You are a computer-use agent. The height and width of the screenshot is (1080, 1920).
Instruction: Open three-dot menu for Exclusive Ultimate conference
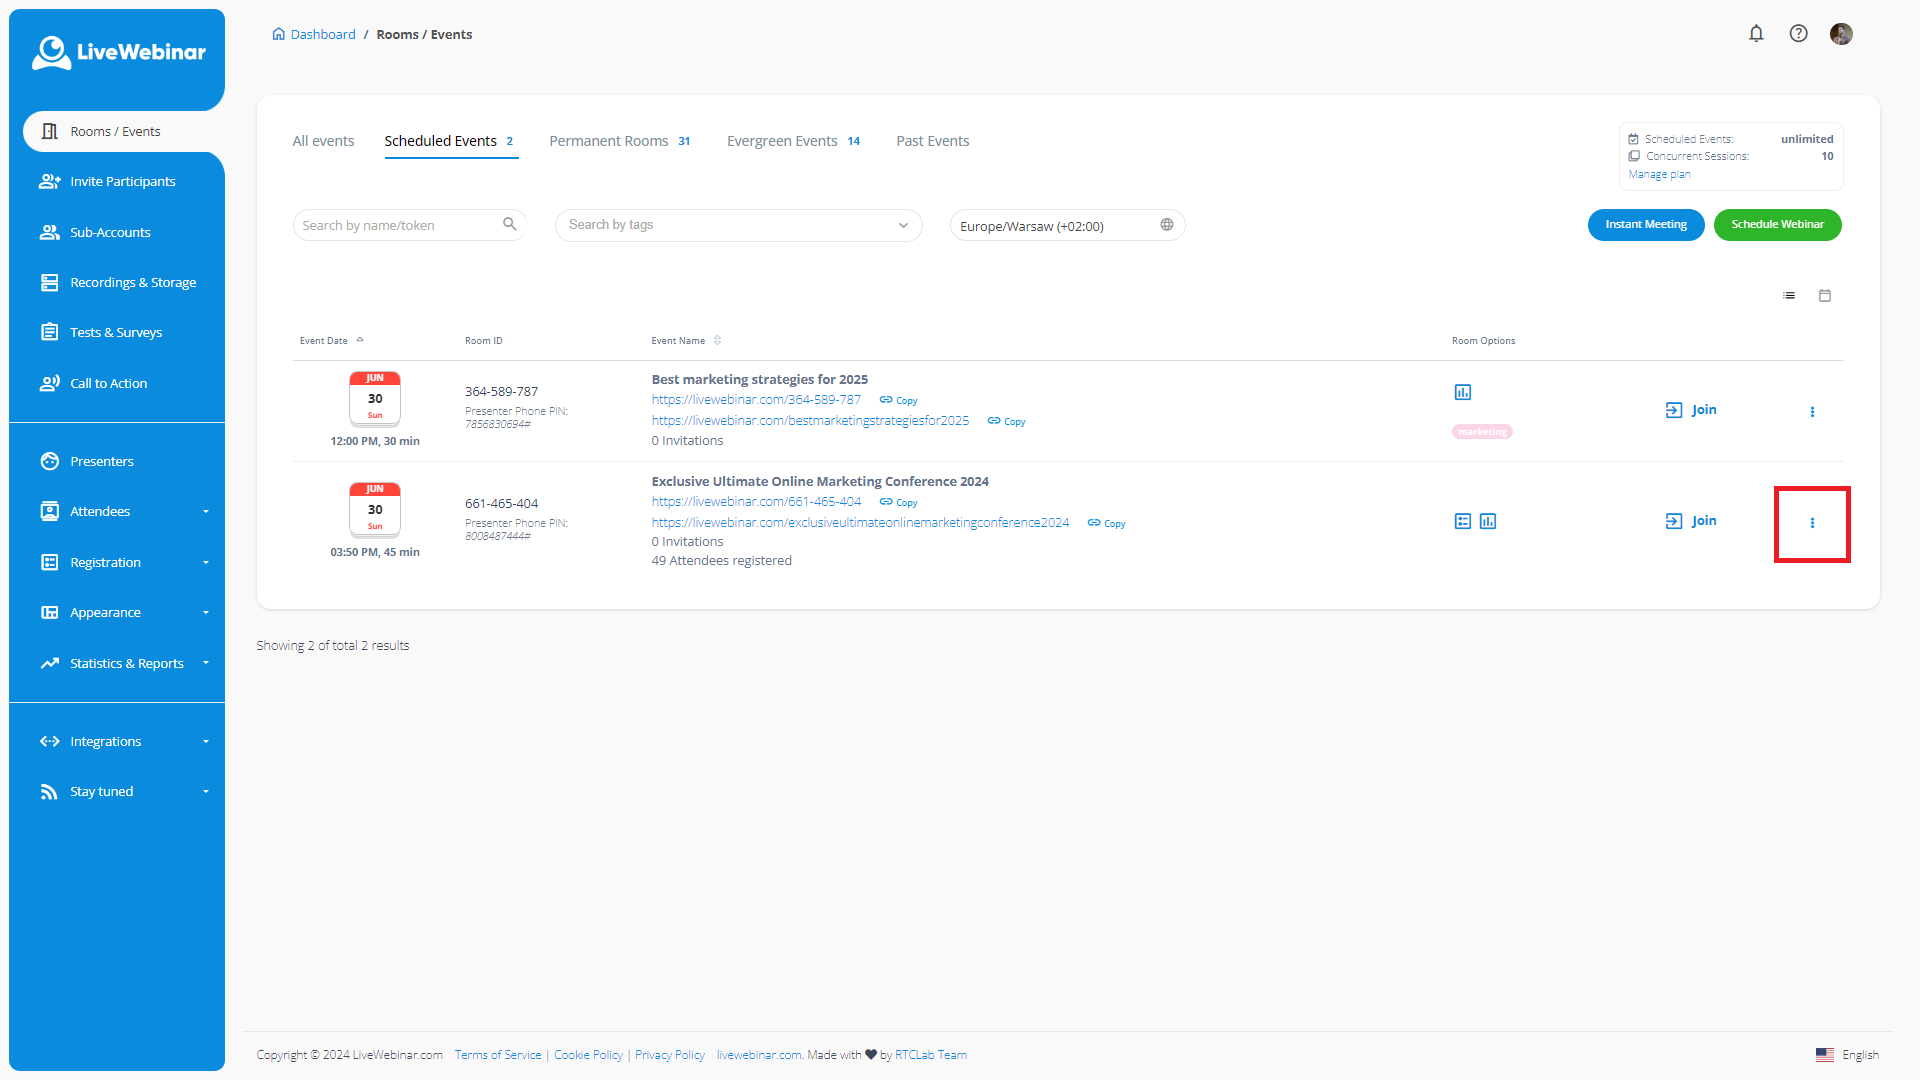(x=1812, y=523)
